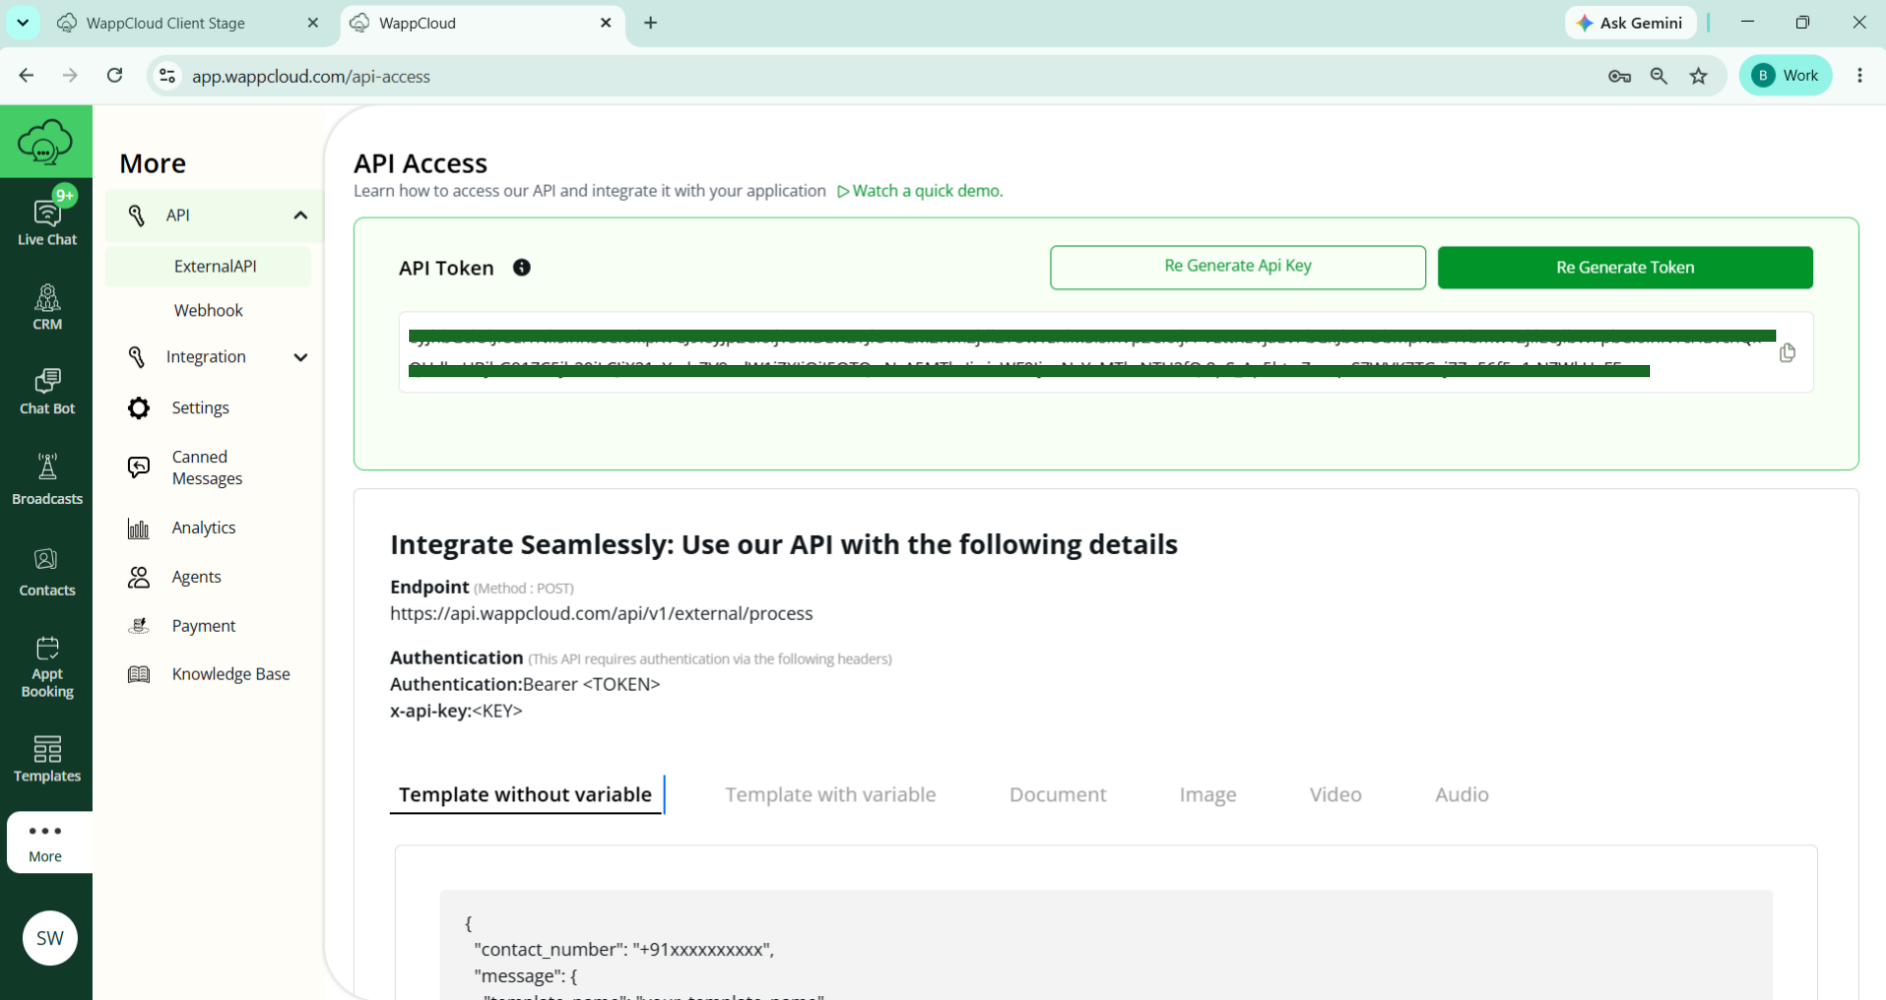Open the browser zoom magnifier icon
The height and width of the screenshot is (1000, 1886).
coord(1658,75)
